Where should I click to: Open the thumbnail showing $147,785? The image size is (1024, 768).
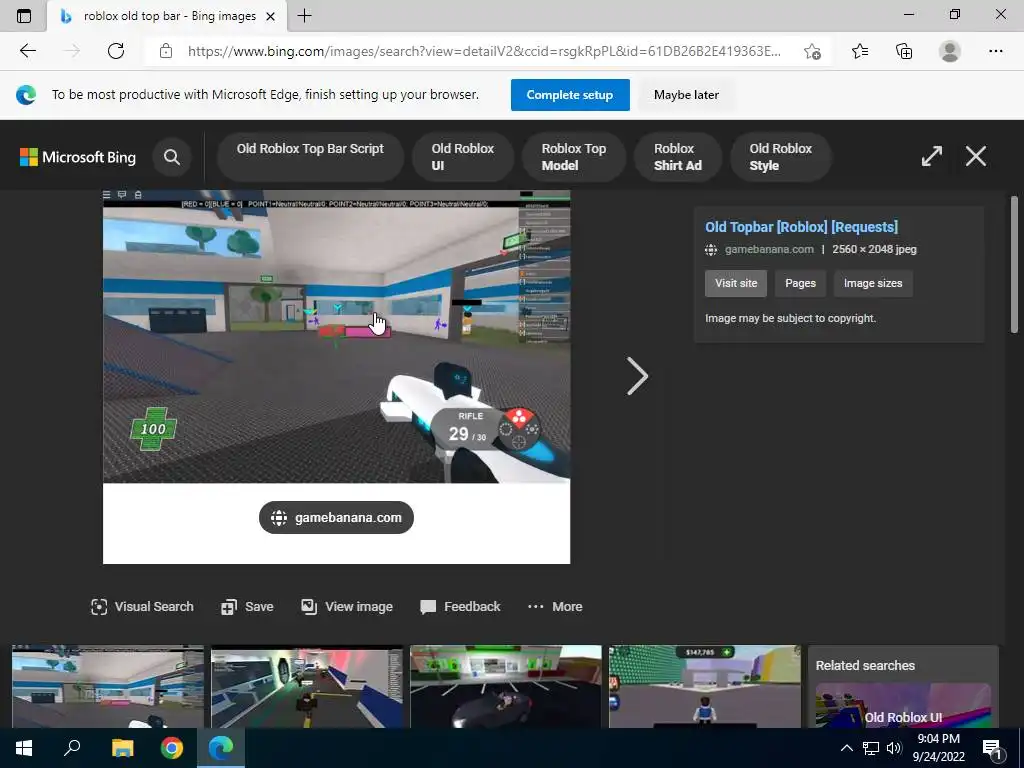click(705, 686)
